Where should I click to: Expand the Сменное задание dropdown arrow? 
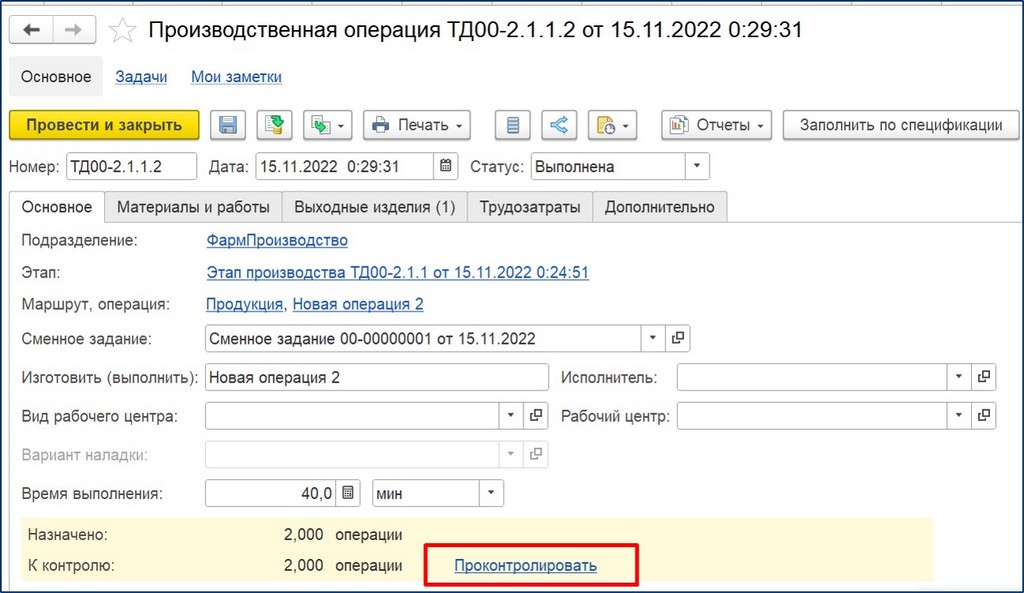click(652, 338)
